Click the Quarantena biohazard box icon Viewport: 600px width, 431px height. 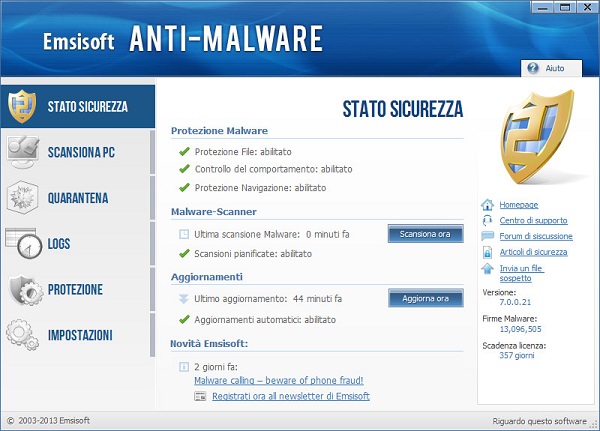coord(23,197)
